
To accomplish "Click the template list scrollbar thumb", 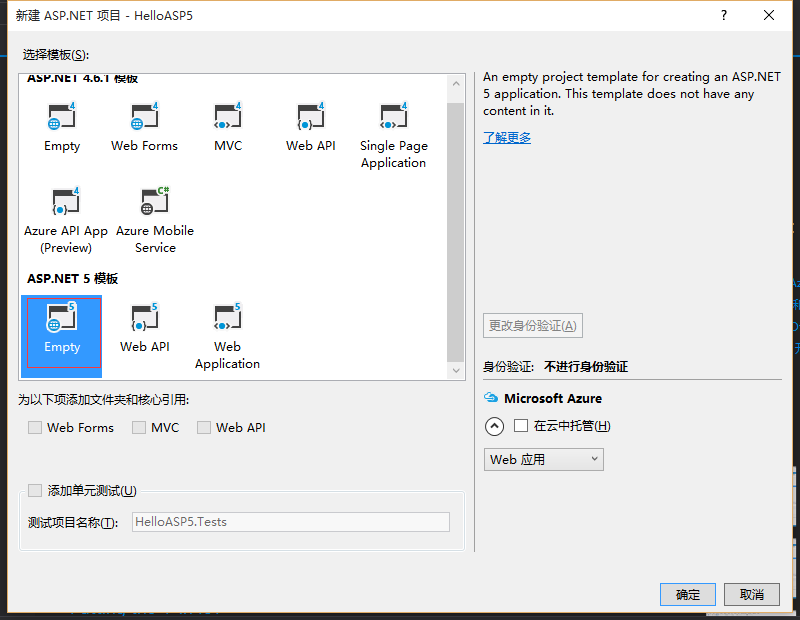I will [456, 232].
